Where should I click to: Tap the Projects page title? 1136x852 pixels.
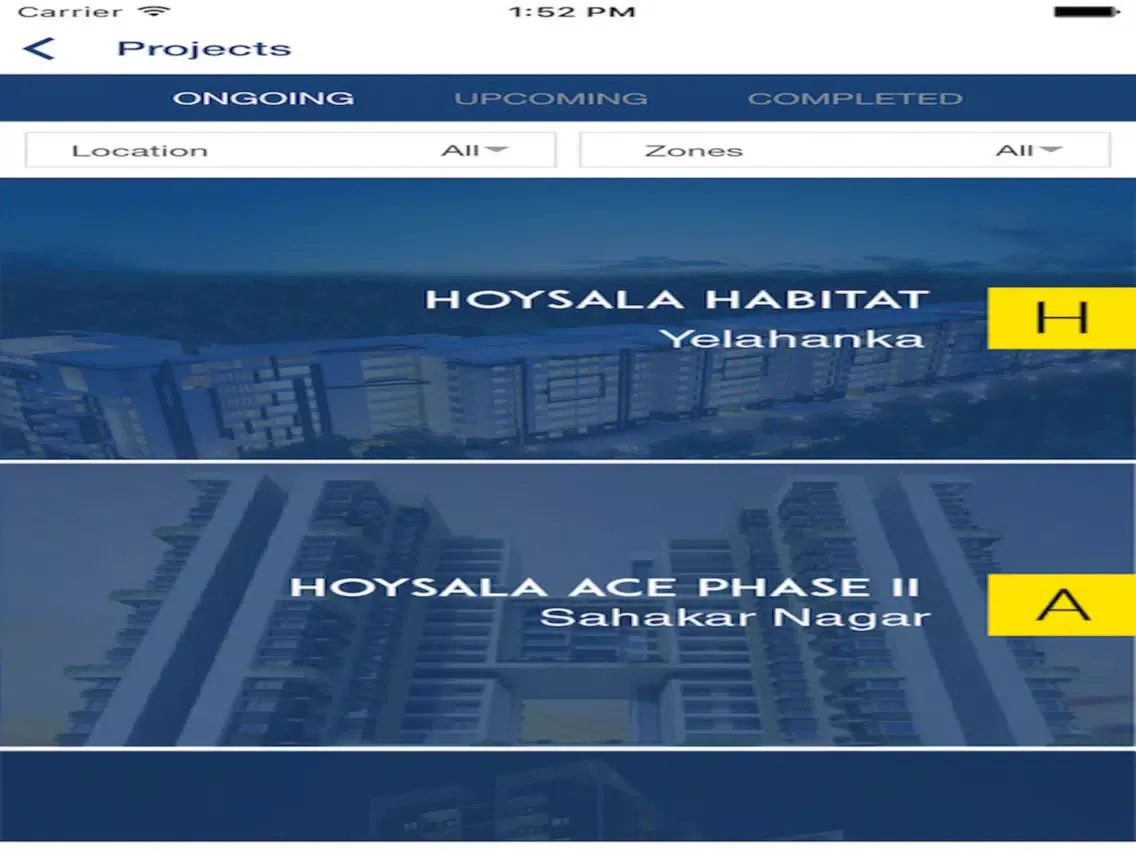[204, 49]
